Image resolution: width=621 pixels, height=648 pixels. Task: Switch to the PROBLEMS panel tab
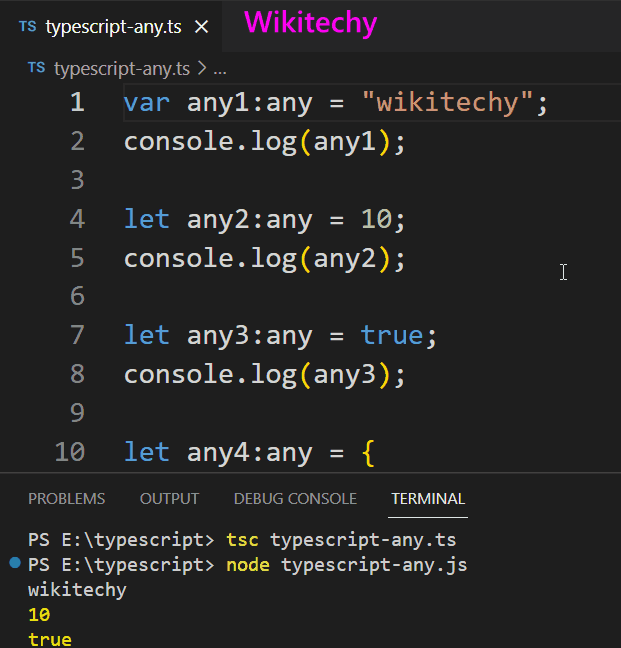[x=66, y=498]
